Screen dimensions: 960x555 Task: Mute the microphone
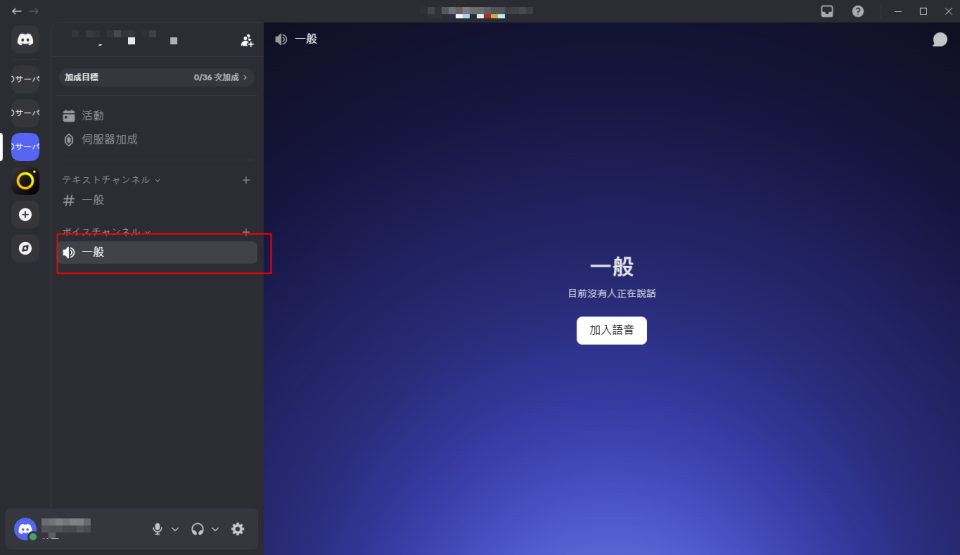[157, 529]
